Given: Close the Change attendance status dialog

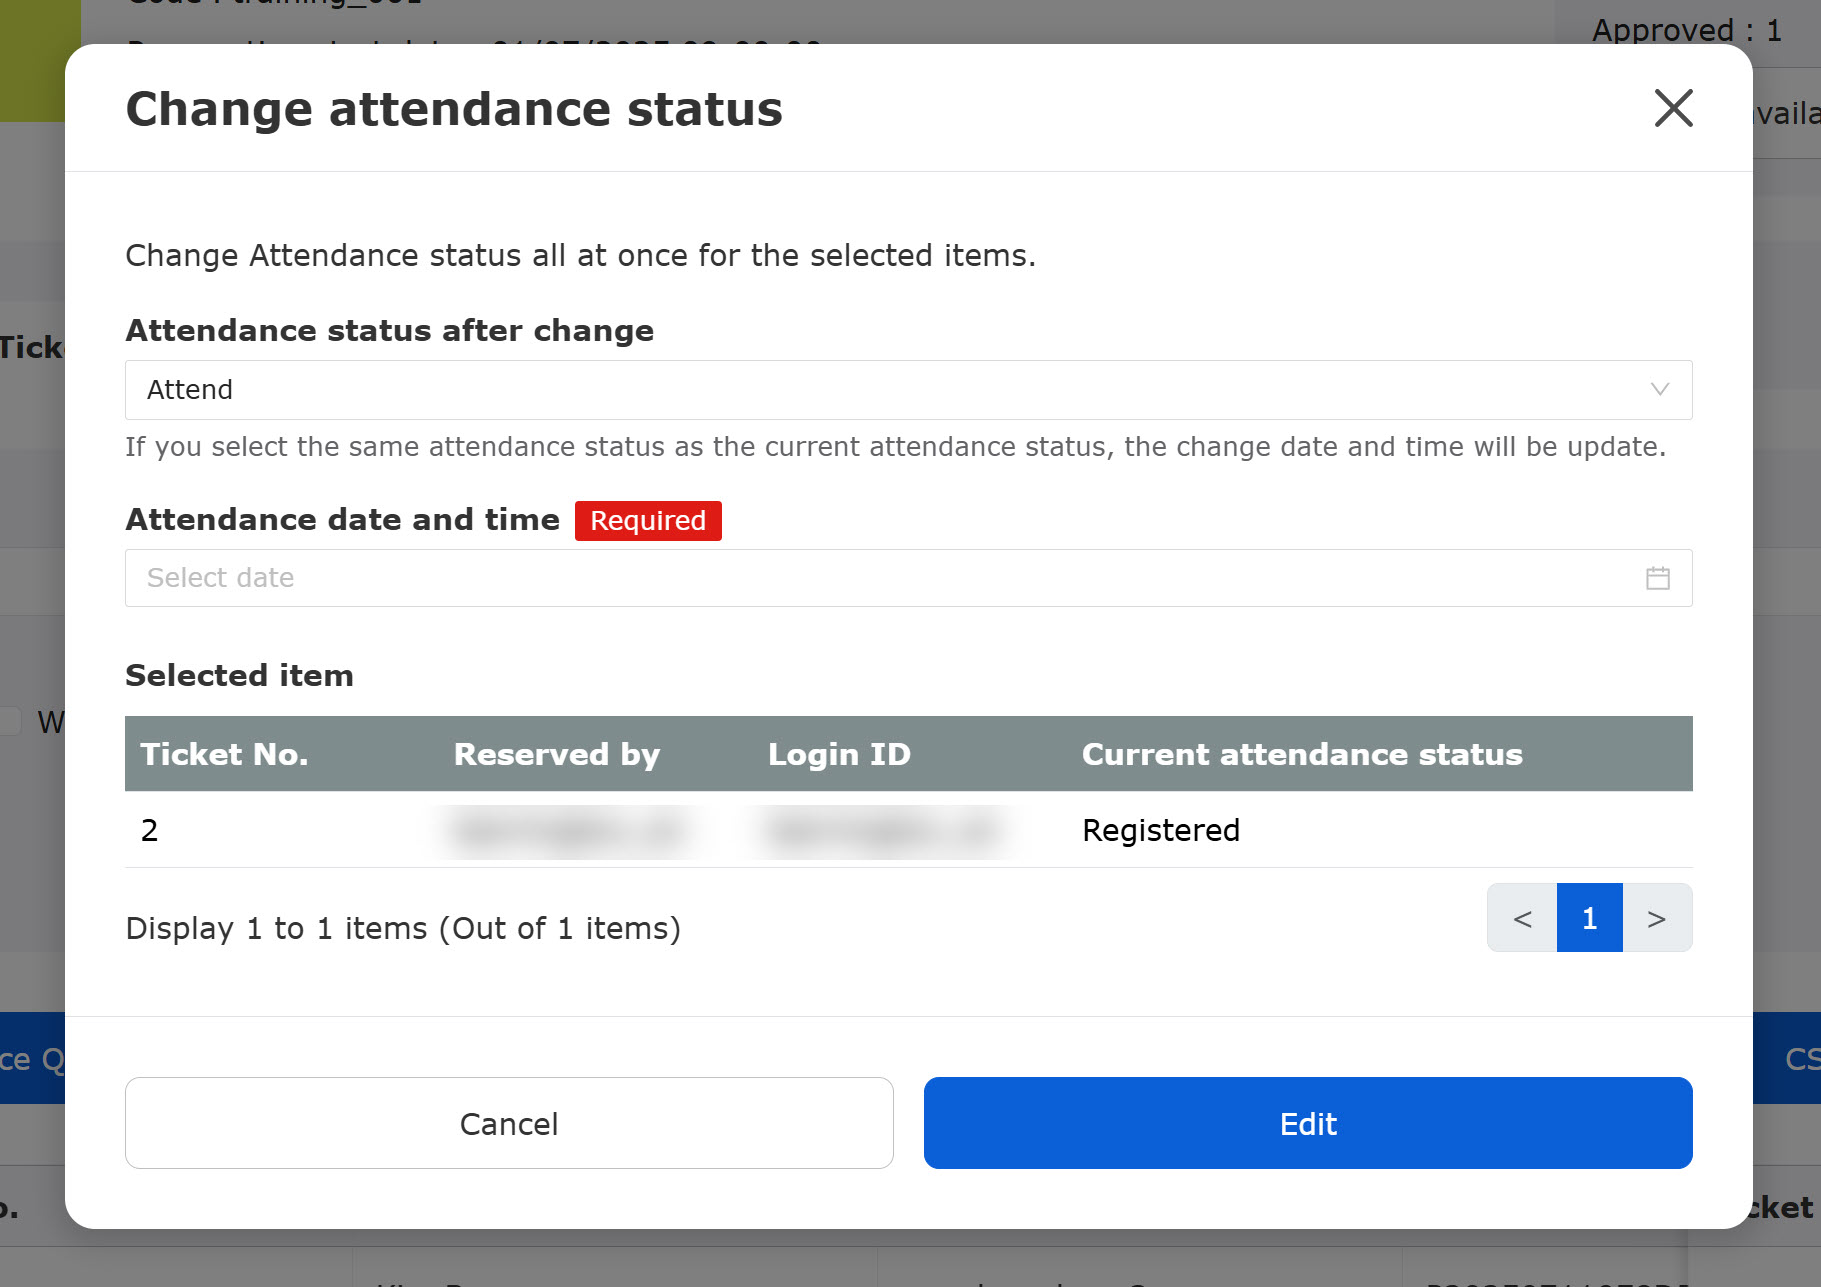Looking at the screenshot, I should 1673,108.
